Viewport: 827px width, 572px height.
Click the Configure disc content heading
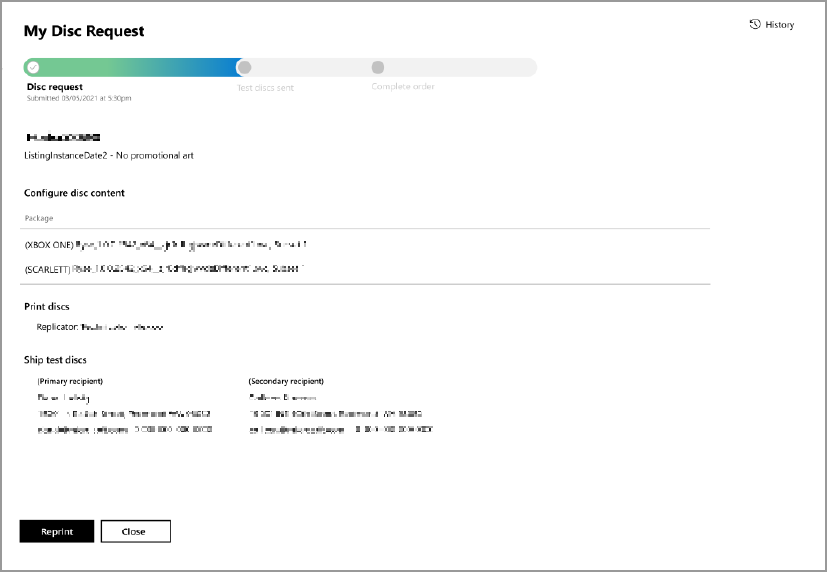click(74, 193)
